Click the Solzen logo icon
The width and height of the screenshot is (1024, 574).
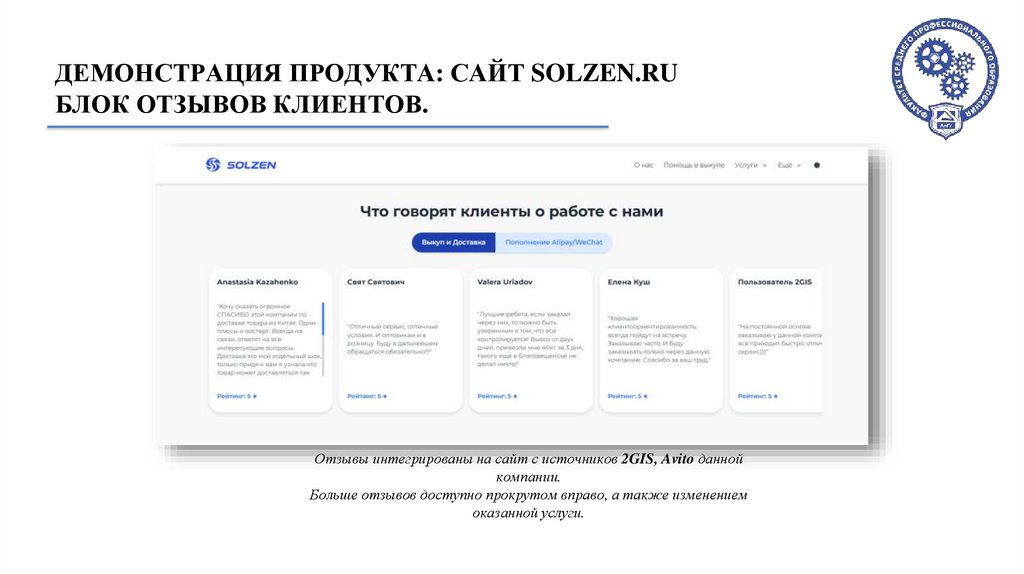(213, 165)
